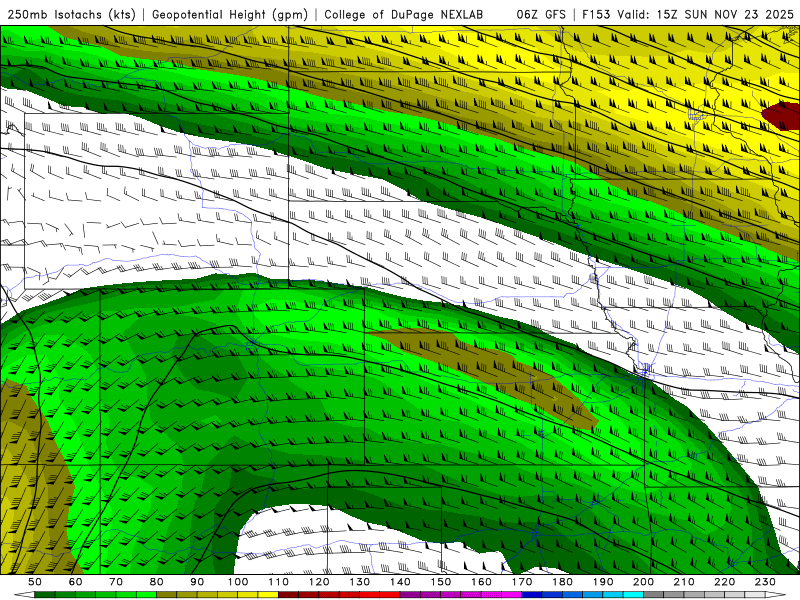Click the "F153" forecast hour text
The height and width of the screenshot is (600, 800).
596,14
